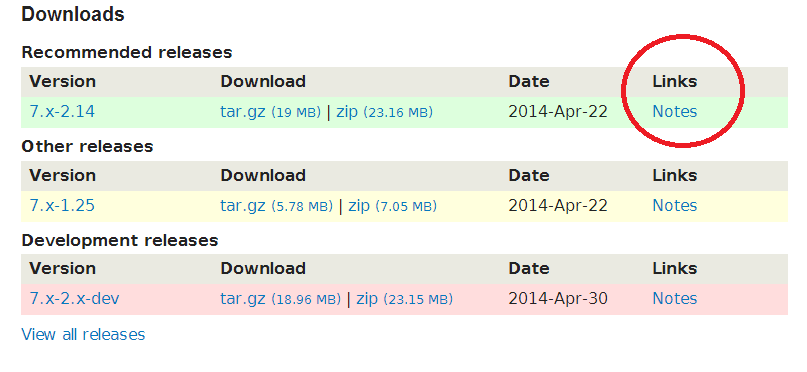
Task: Open Notes for the recommended 7.x-2.14 release
Action: pos(675,112)
